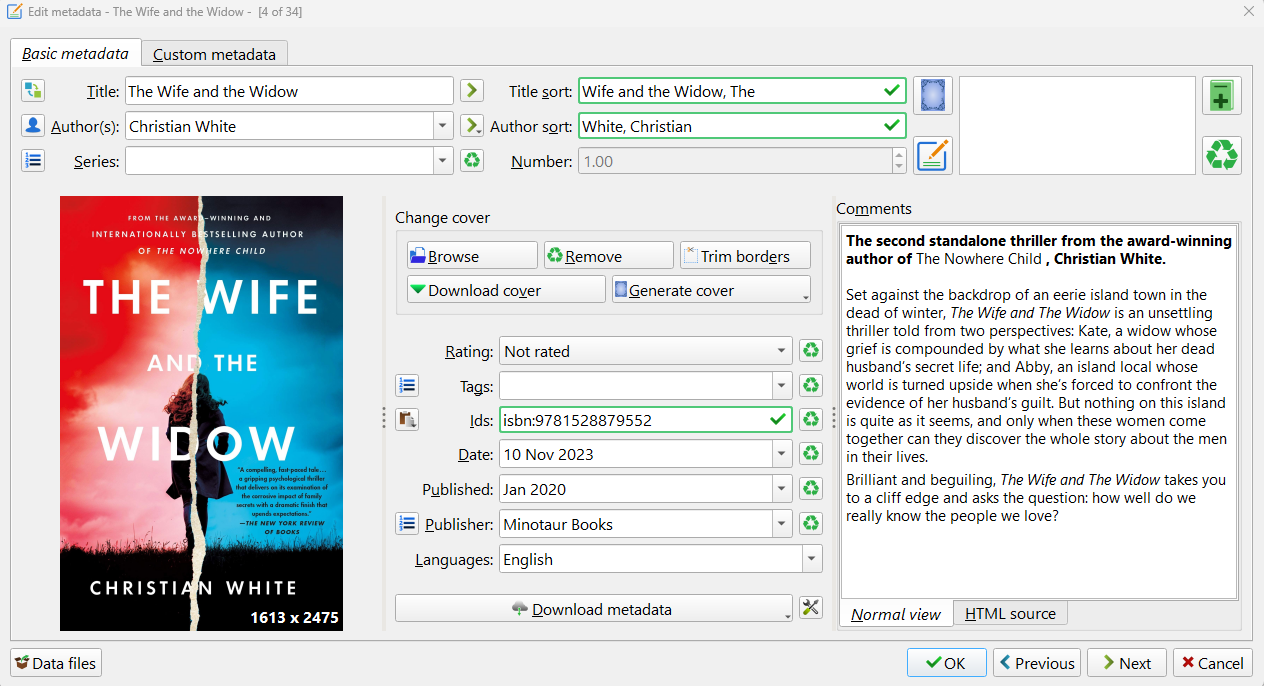Screen dimensions: 1264x686
Task: Click inside the Comments text area
Action: [1039, 411]
